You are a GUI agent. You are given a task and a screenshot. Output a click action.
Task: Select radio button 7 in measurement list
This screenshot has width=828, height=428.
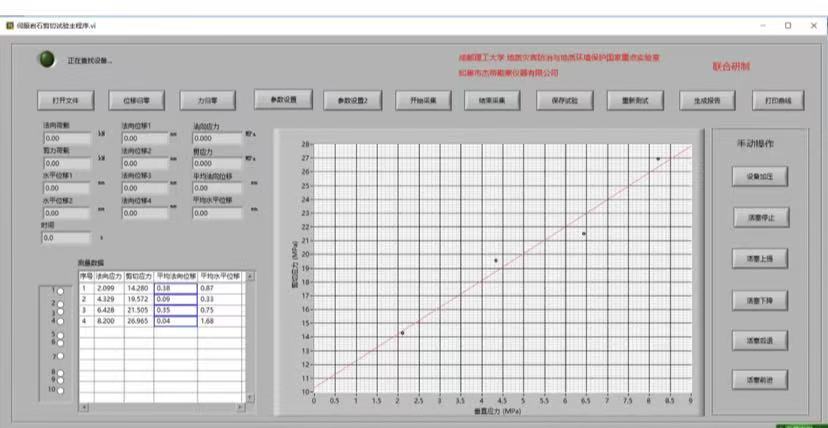[59, 356]
